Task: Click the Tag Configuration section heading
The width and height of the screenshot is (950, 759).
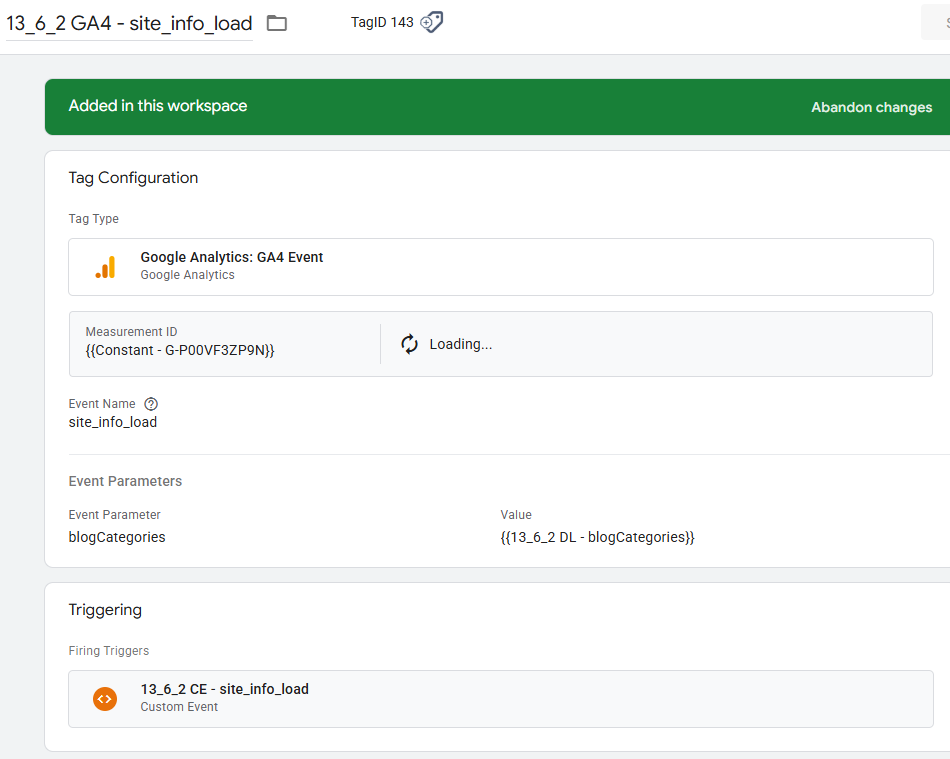Action: point(133,178)
